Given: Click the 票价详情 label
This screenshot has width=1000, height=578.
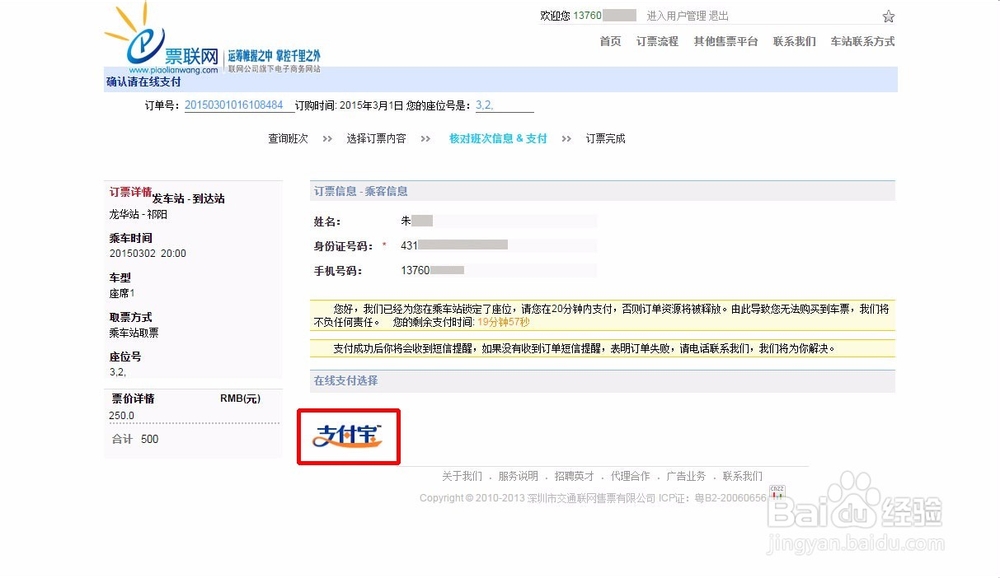Looking at the screenshot, I should pyautogui.click(x=133, y=399).
